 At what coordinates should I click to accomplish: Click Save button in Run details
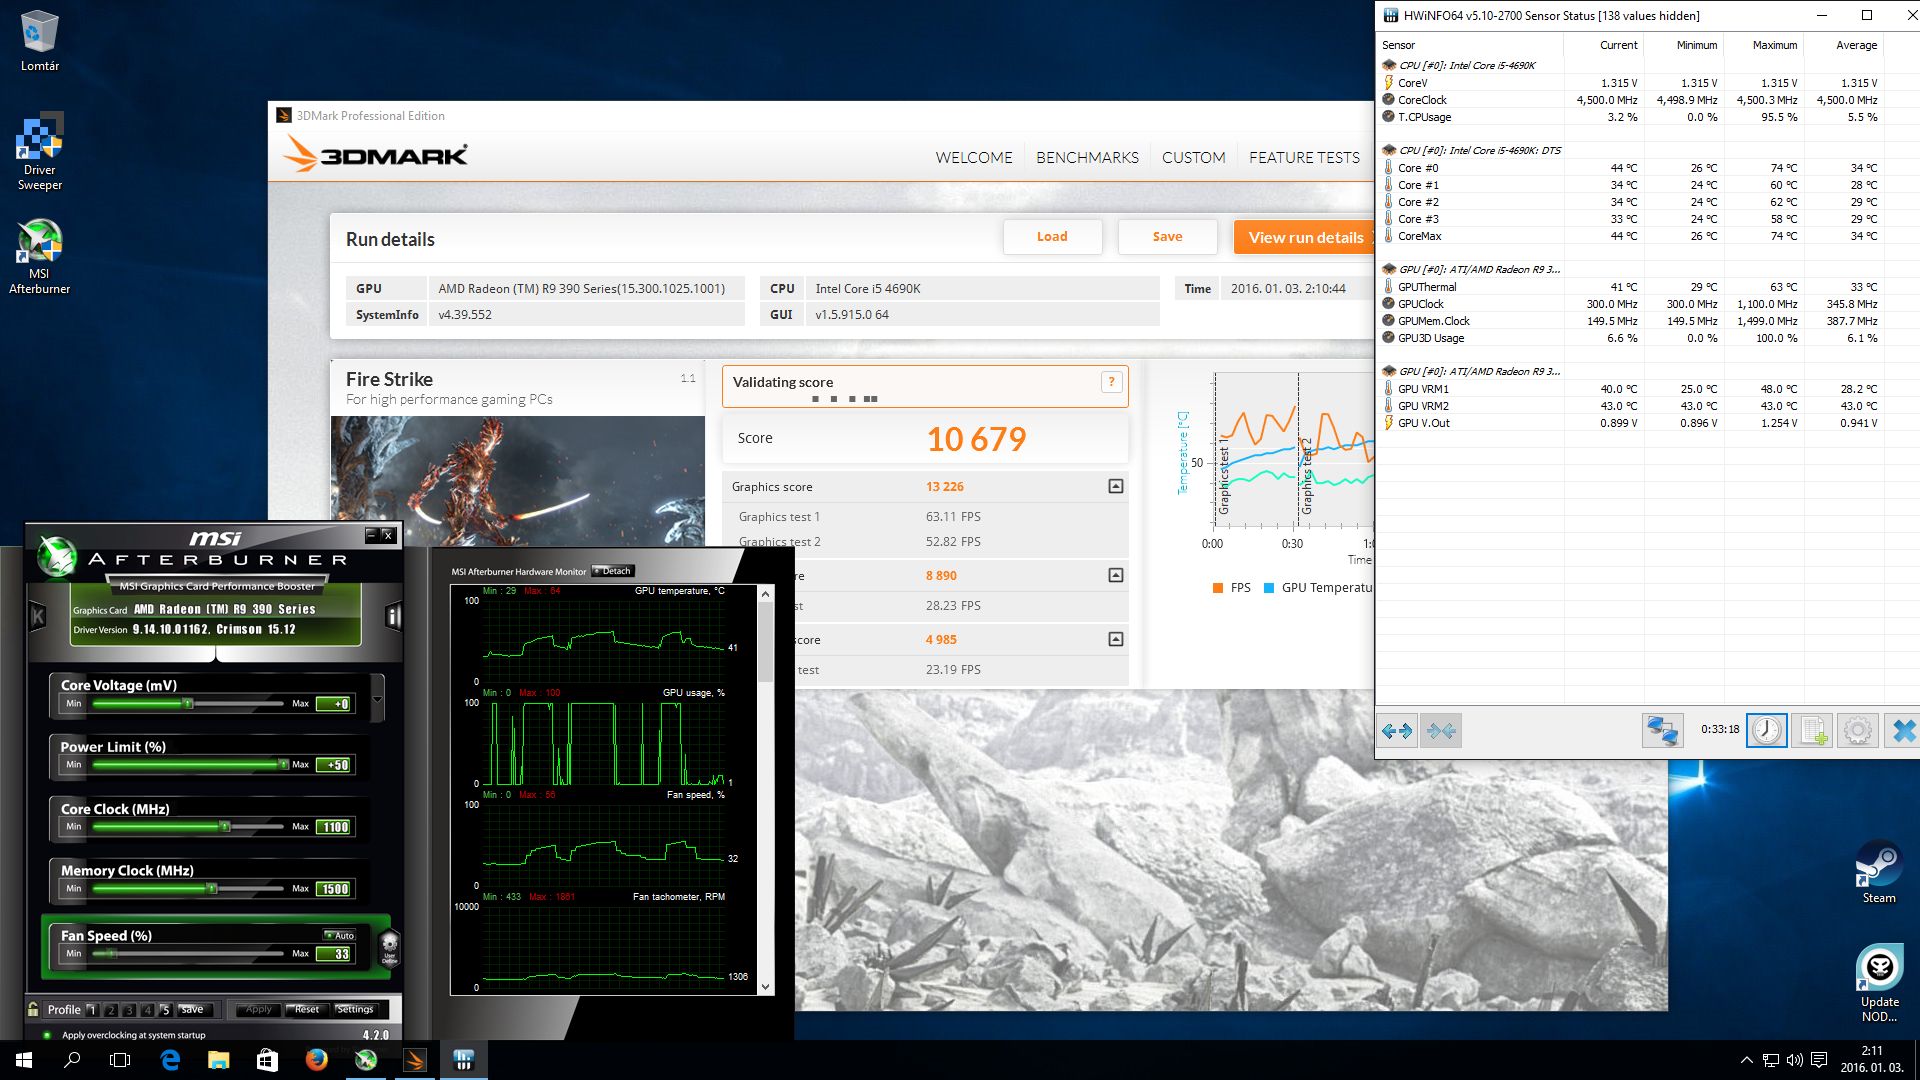(x=1167, y=237)
